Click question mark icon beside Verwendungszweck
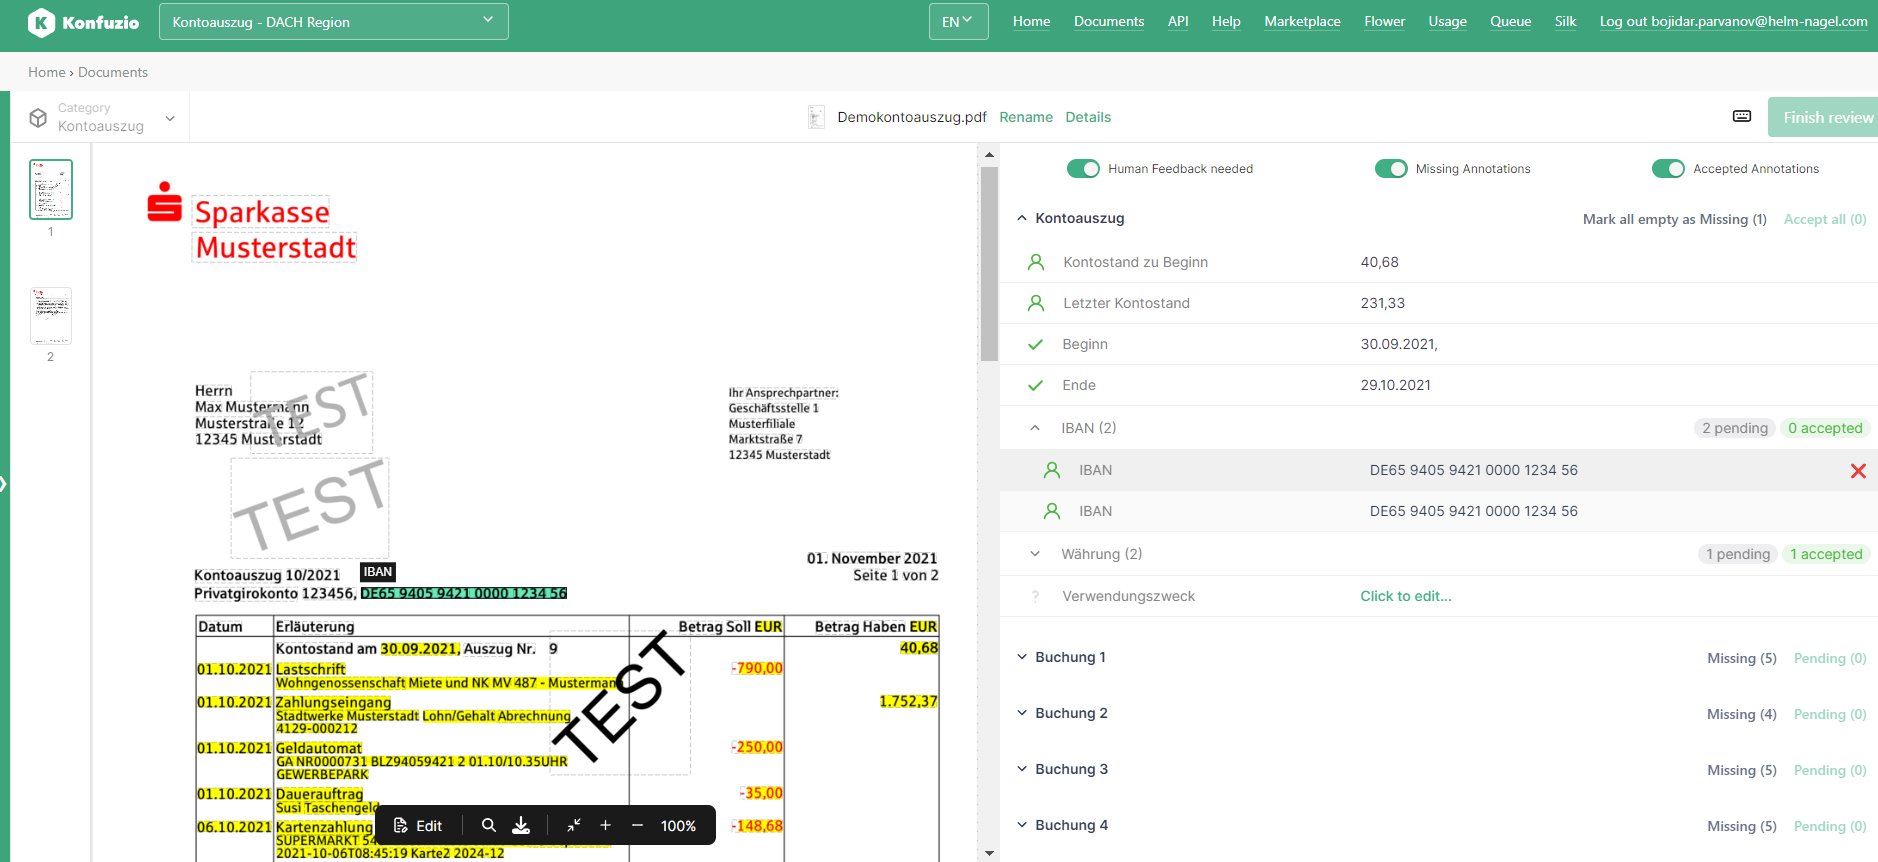 pyautogui.click(x=1035, y=596)
